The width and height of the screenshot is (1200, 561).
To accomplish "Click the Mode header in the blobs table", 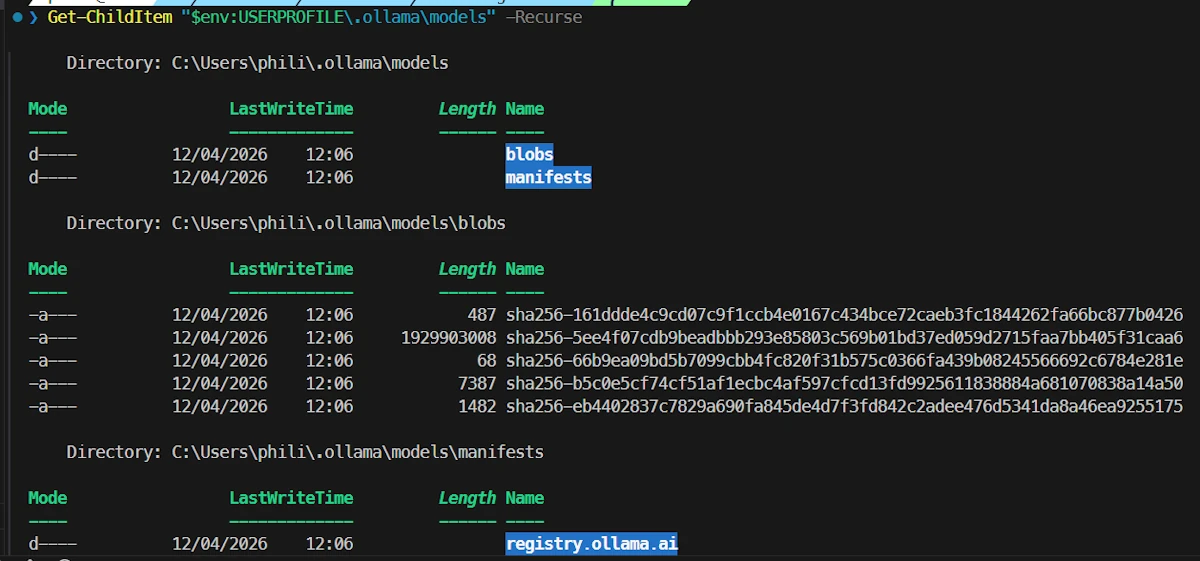I will point(47,269).
